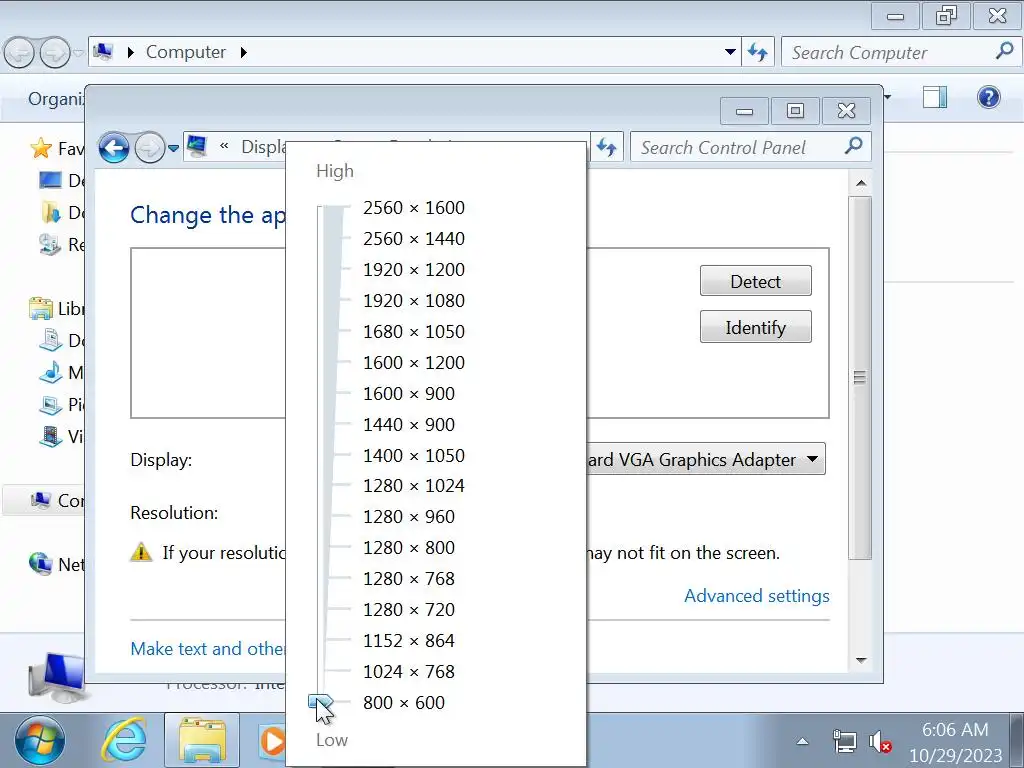Screen dimensions: 1024x768
Task: Open Control Panel recent pages dropdown
Action: pos(173,148)
